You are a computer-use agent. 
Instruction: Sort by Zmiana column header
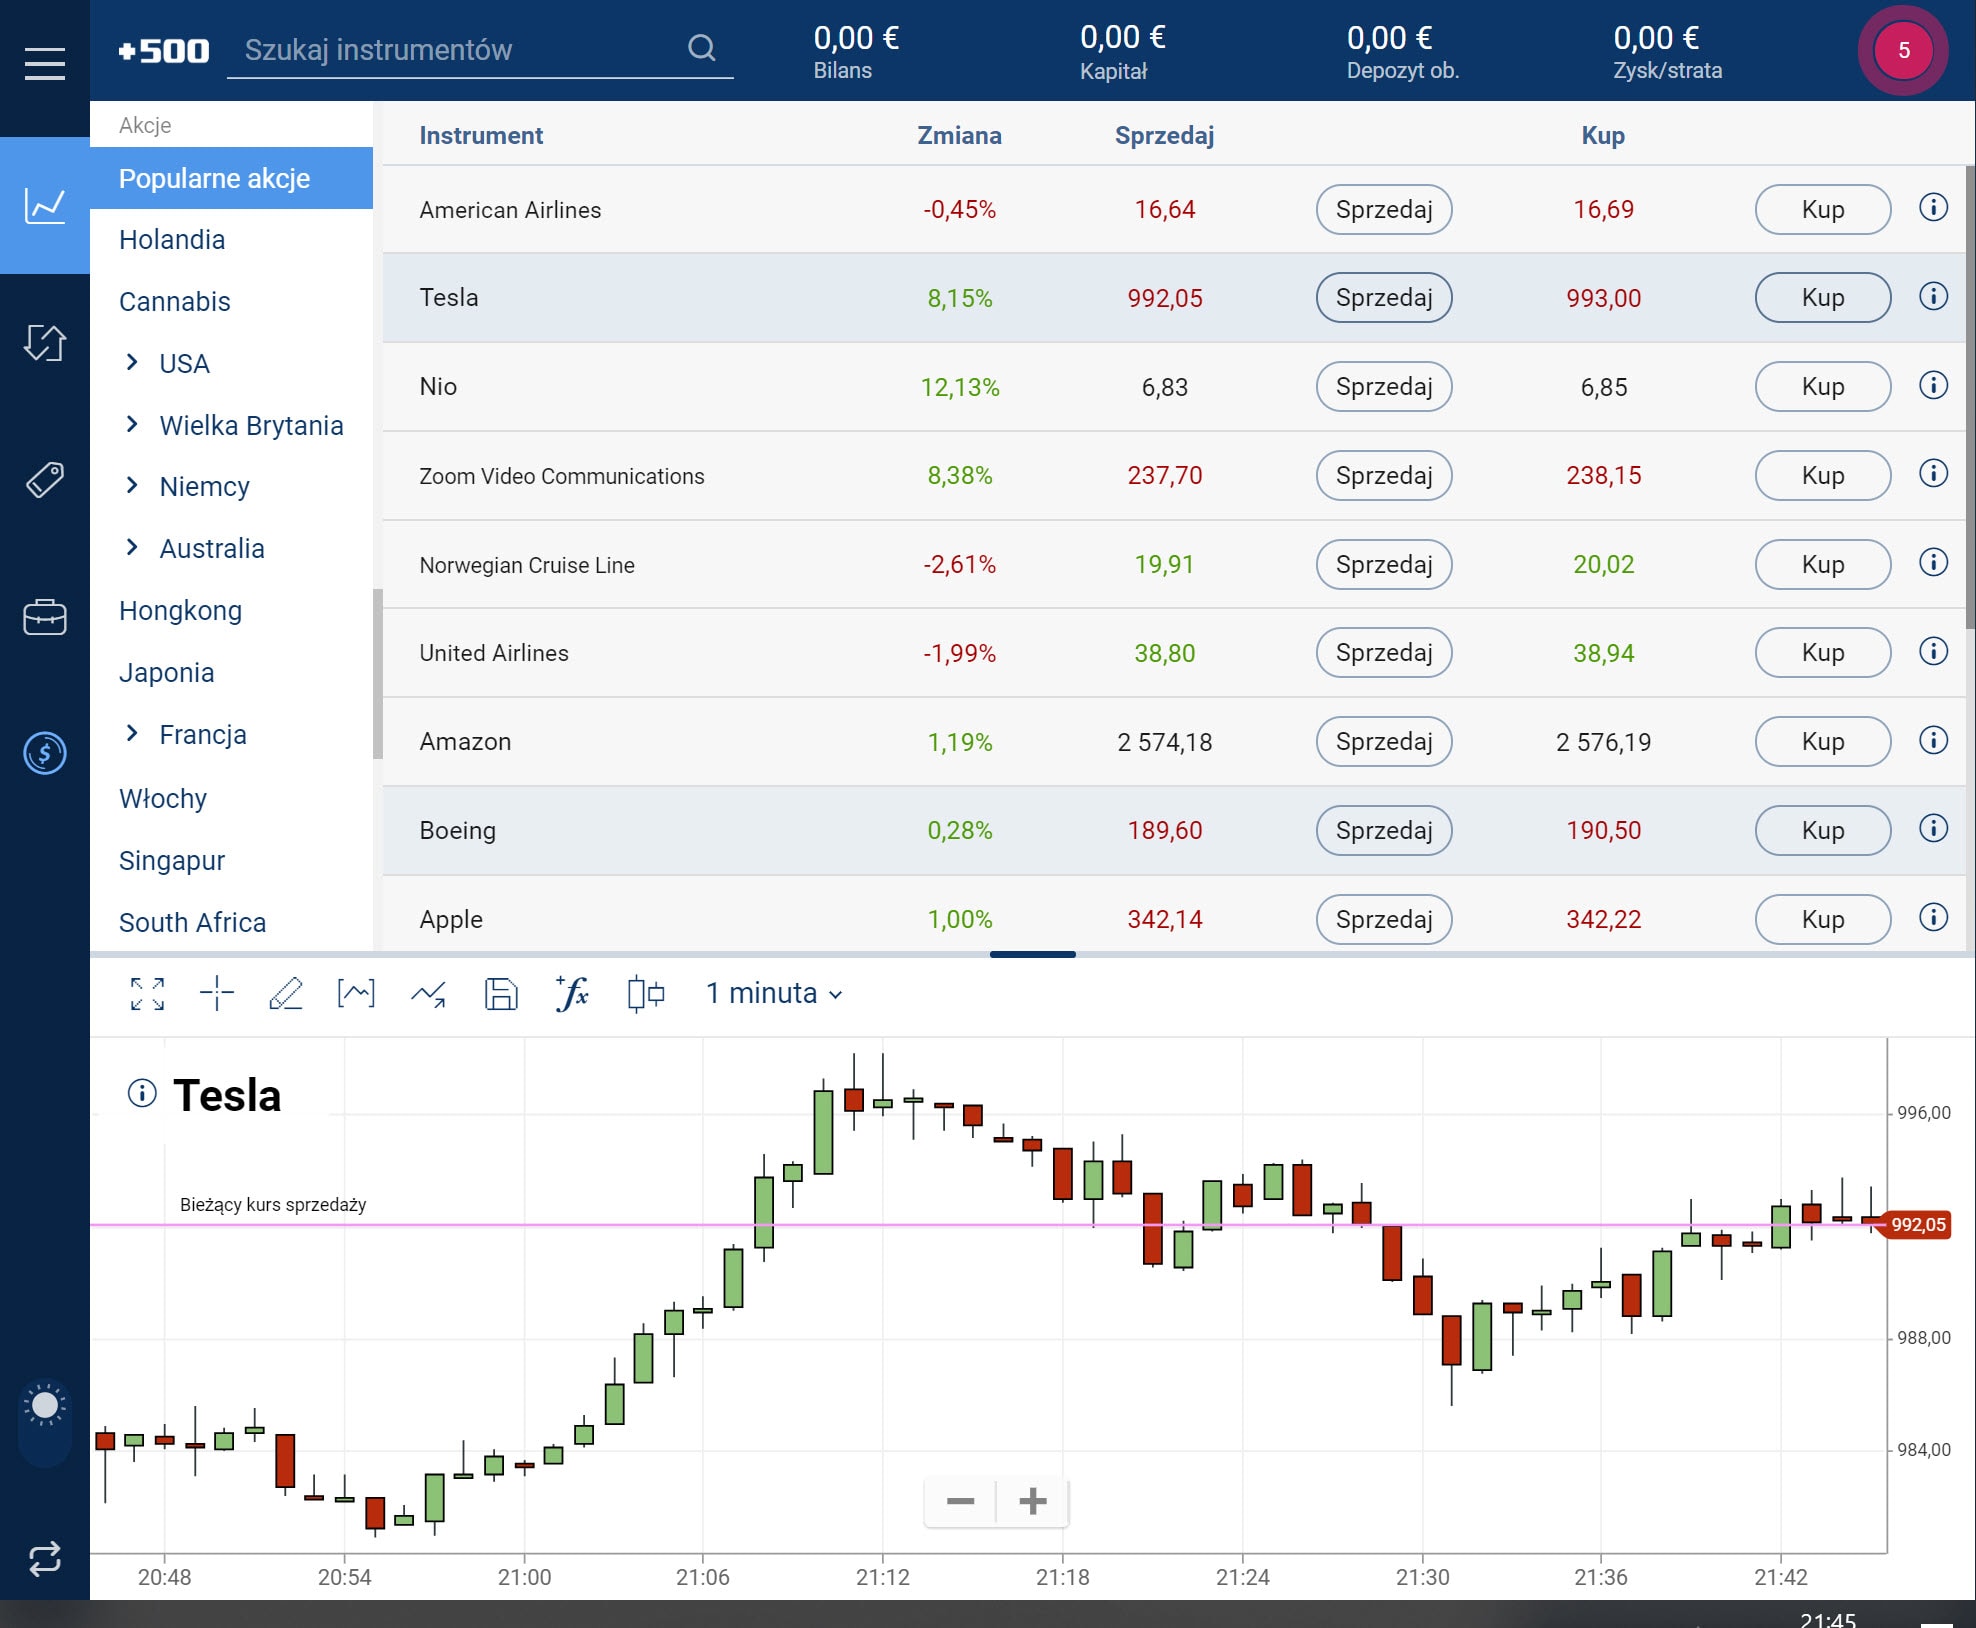coord(959,135)
